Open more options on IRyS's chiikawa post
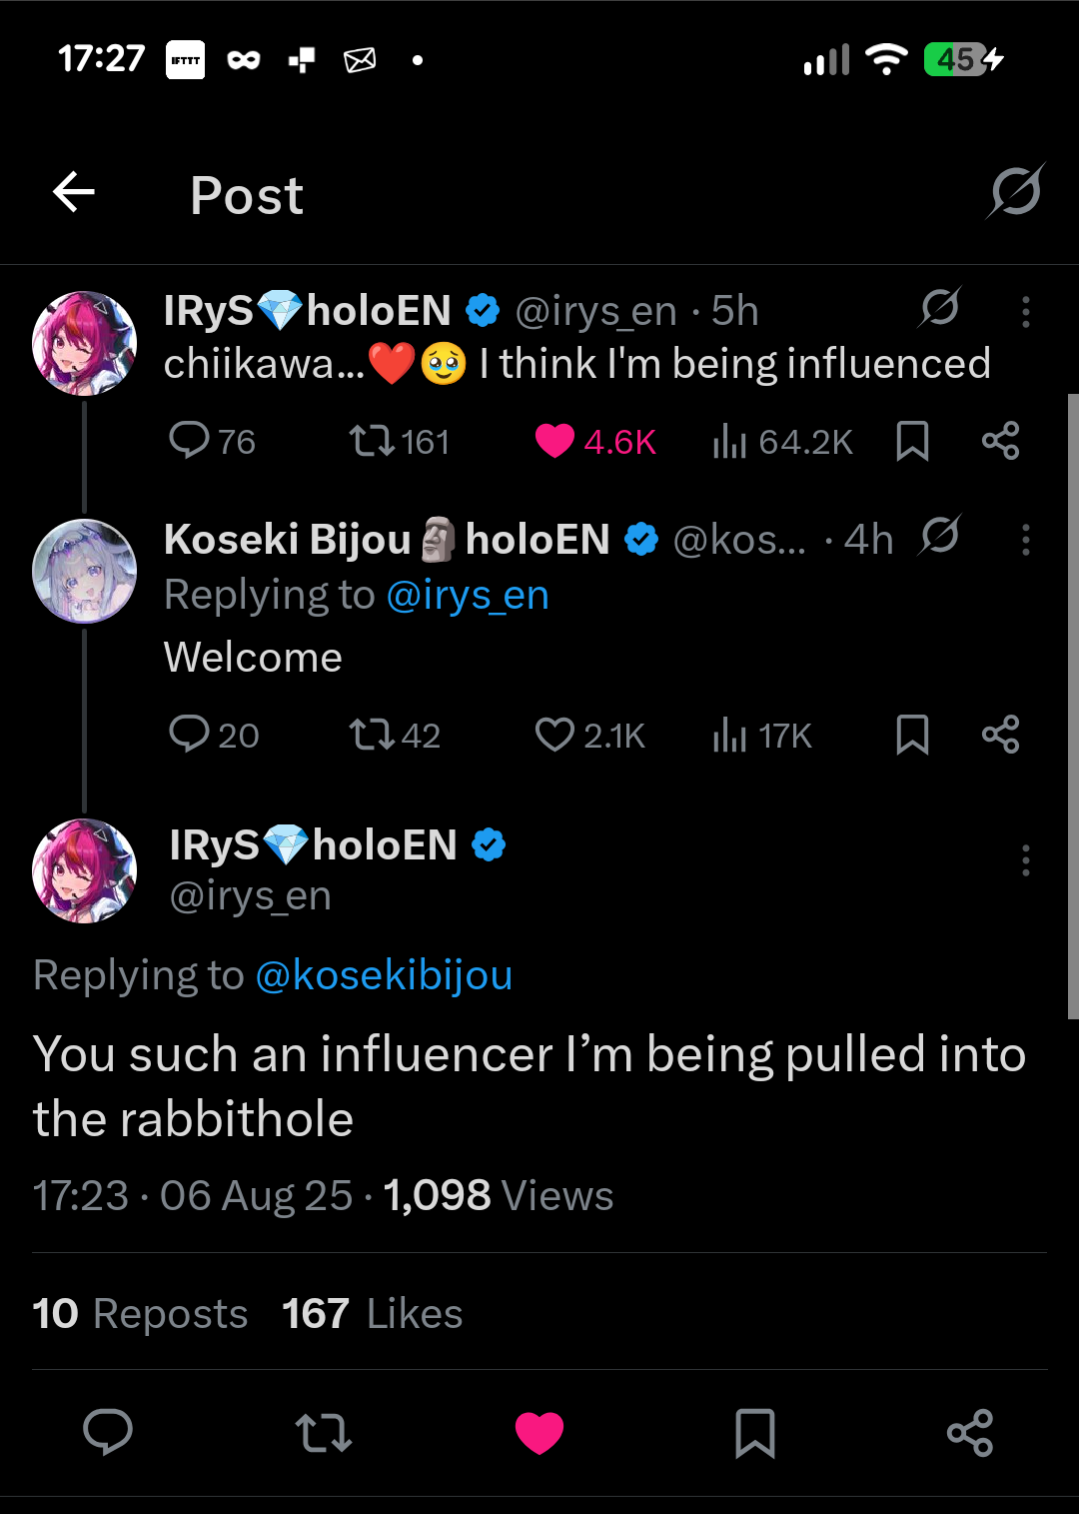Viewport: 1079px width, 1514px height. [x=1025, y=312]
